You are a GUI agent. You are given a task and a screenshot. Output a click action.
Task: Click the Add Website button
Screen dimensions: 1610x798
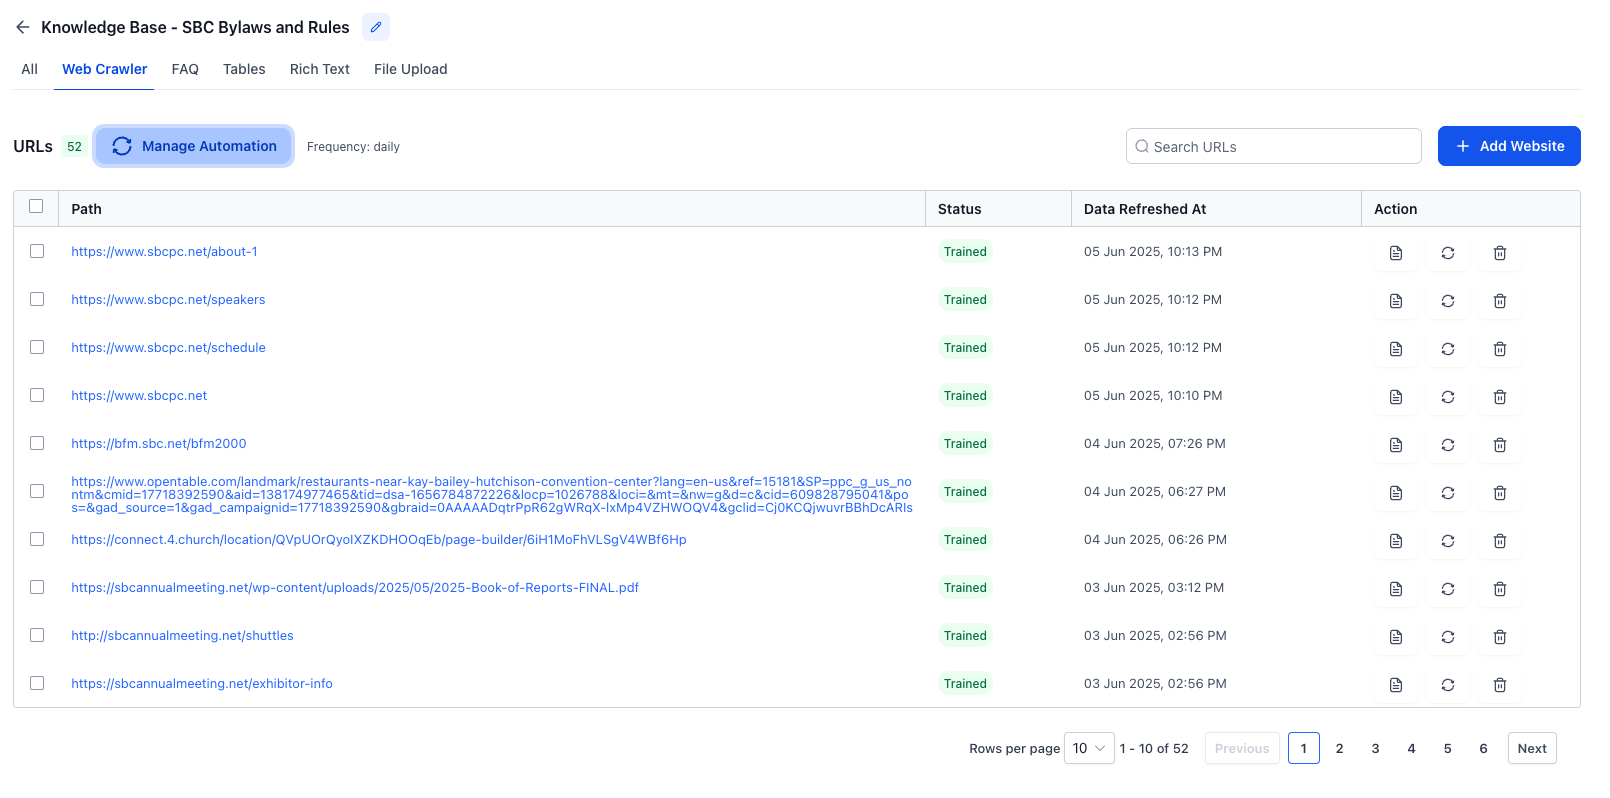(1509, 146)
